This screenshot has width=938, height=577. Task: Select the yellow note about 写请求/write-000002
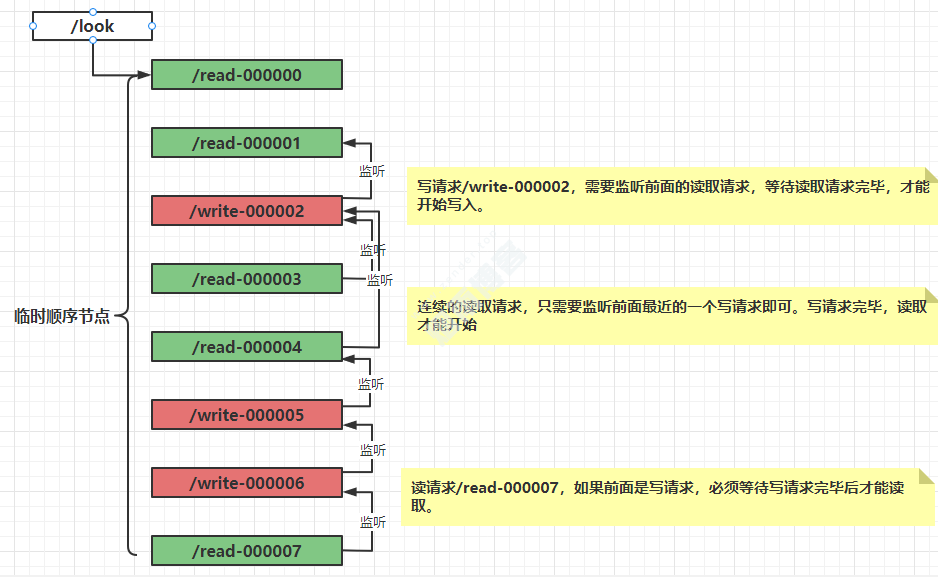(672, 196)
